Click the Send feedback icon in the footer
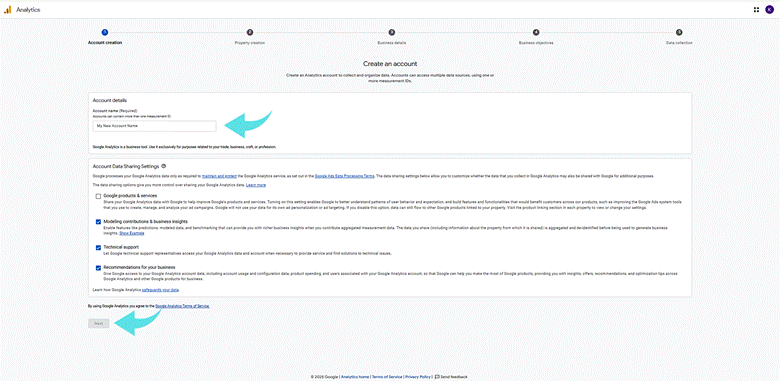Screen dimensions: 780x381 (437, 377)
